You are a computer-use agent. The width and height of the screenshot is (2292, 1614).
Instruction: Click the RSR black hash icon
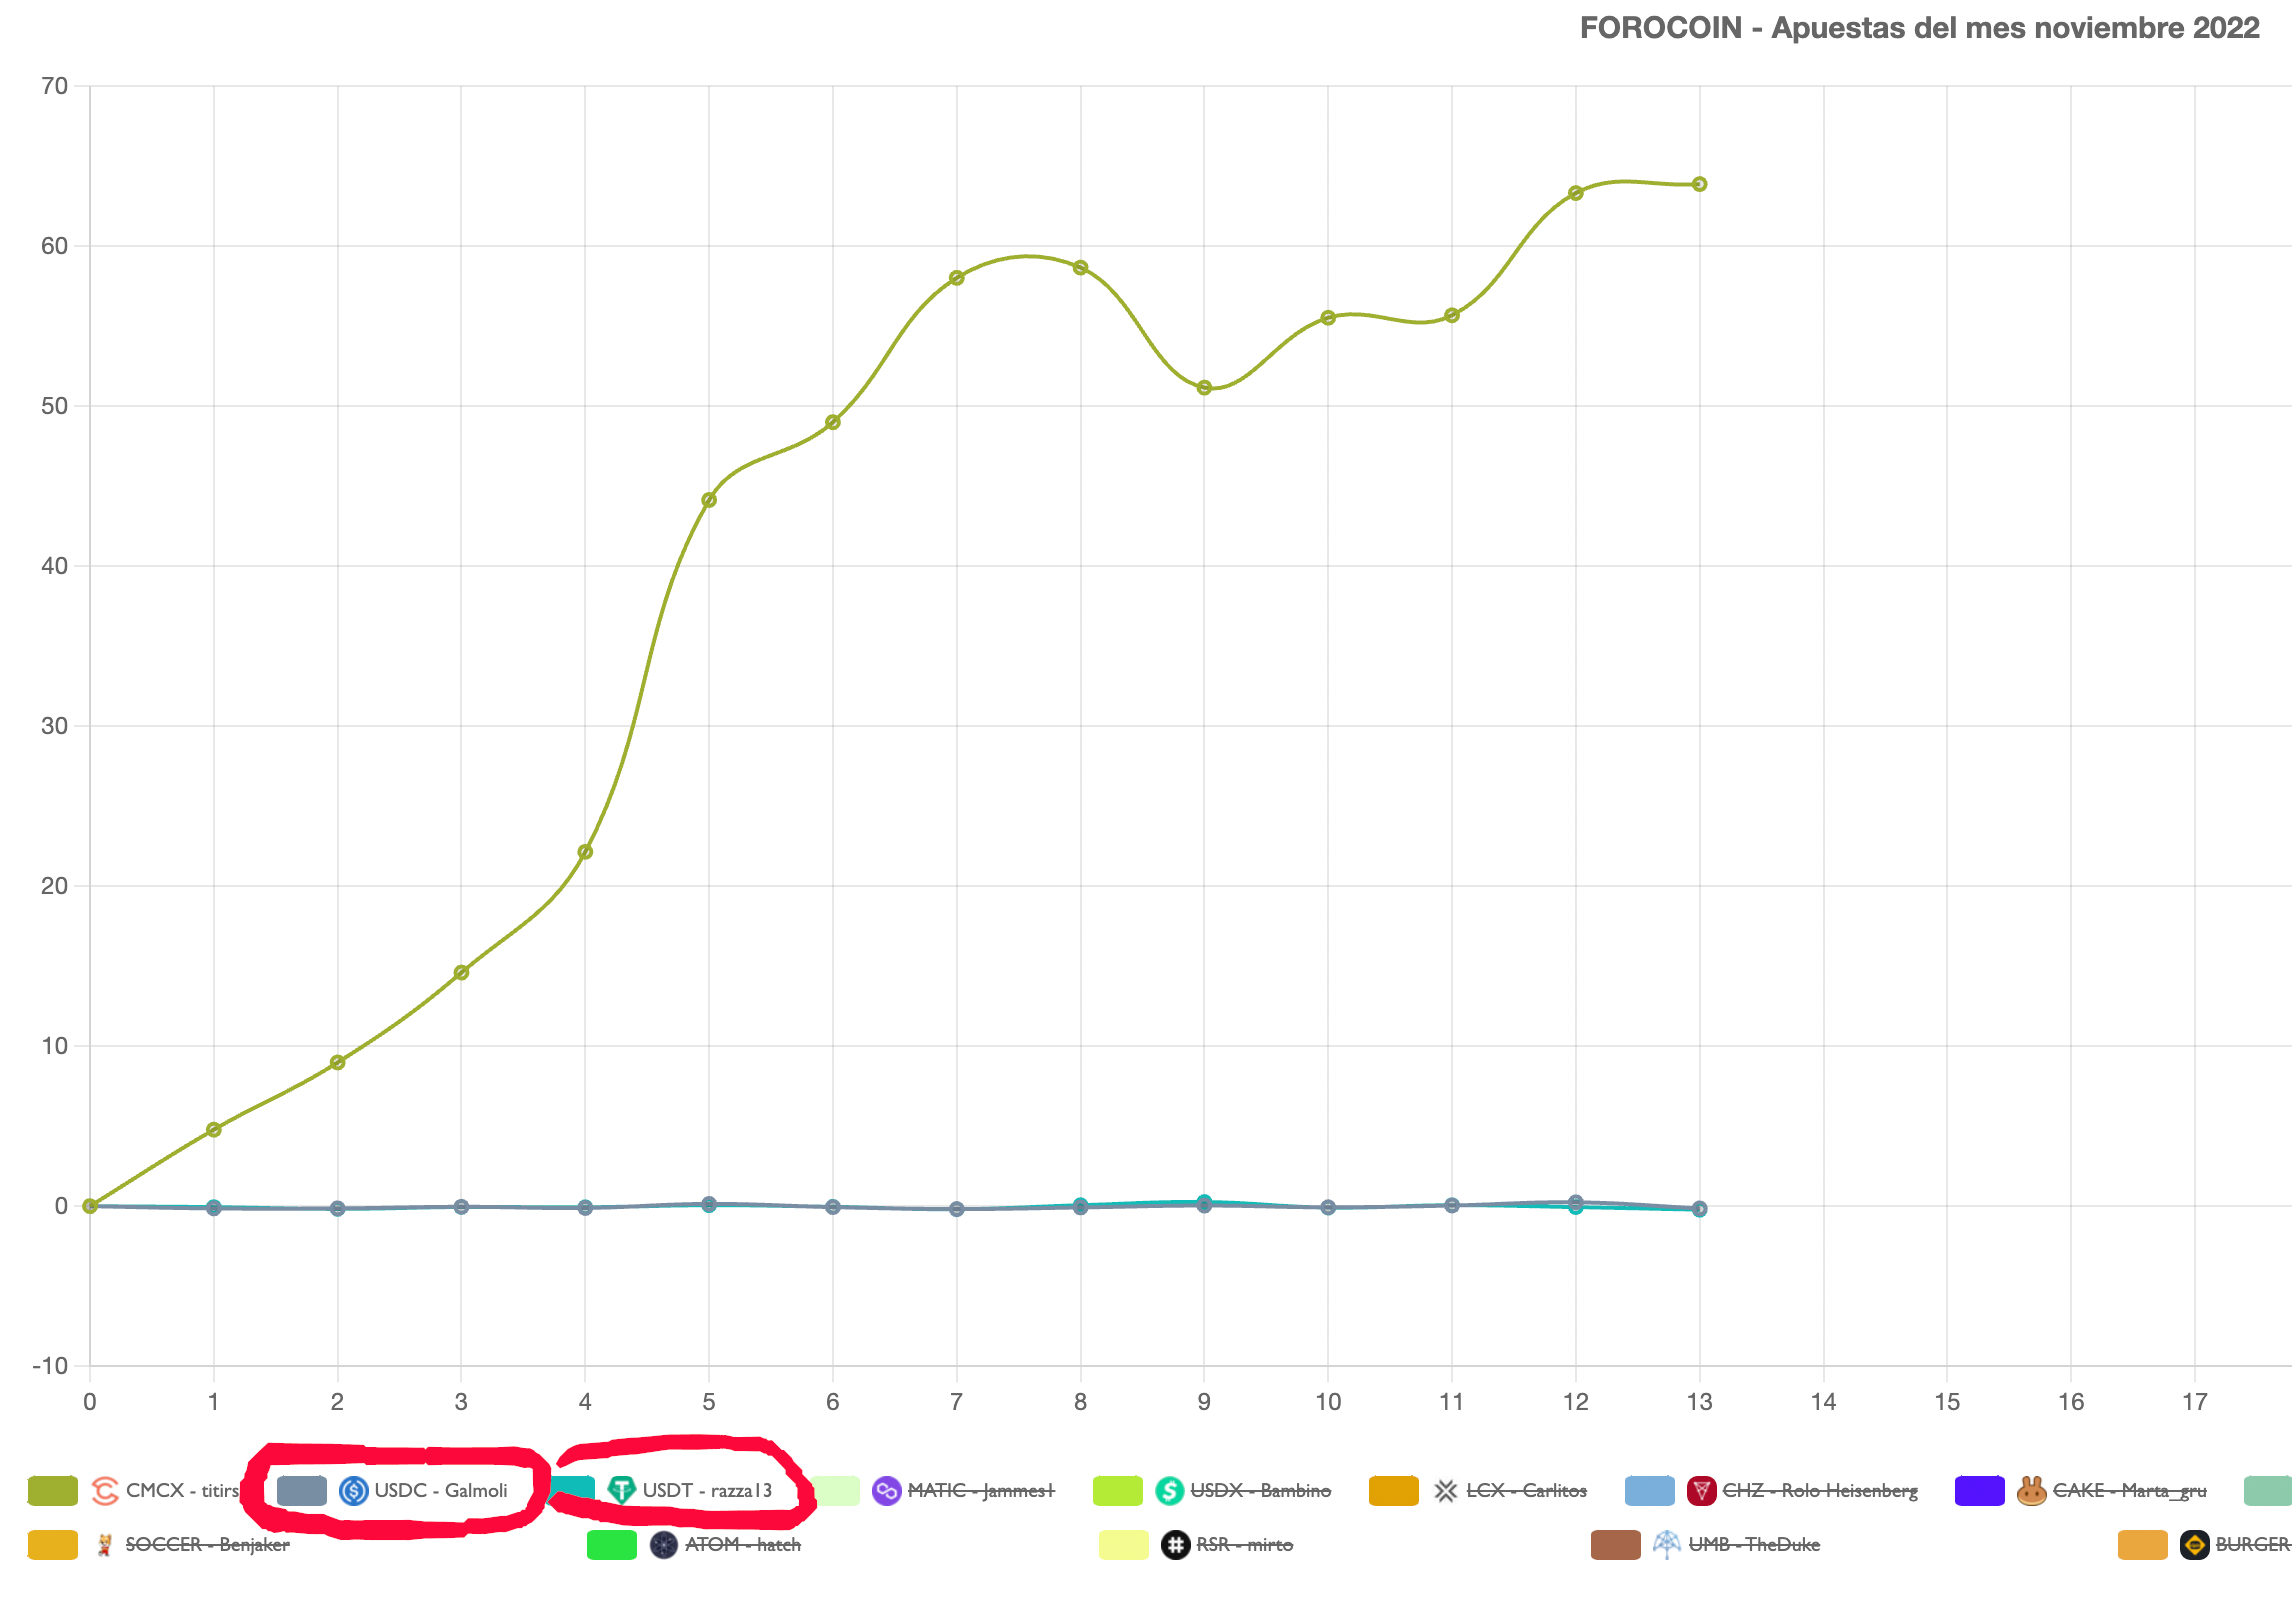pyautogui.click(x=1175, y=1545)
